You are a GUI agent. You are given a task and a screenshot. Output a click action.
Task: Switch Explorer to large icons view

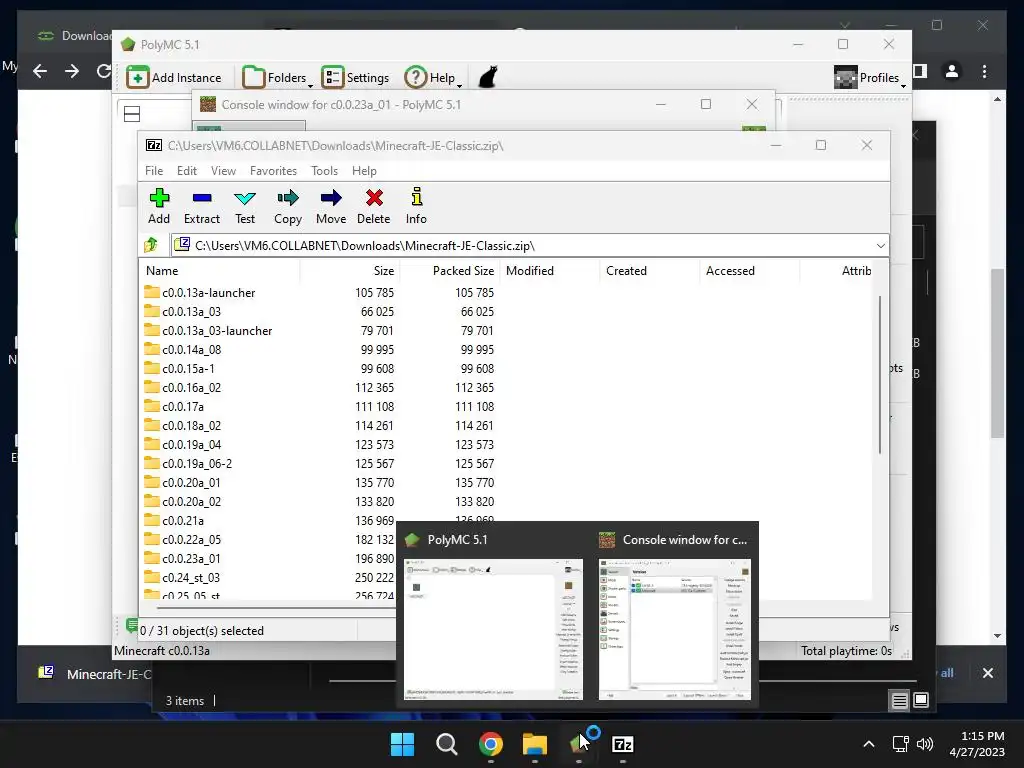[921, 701]
